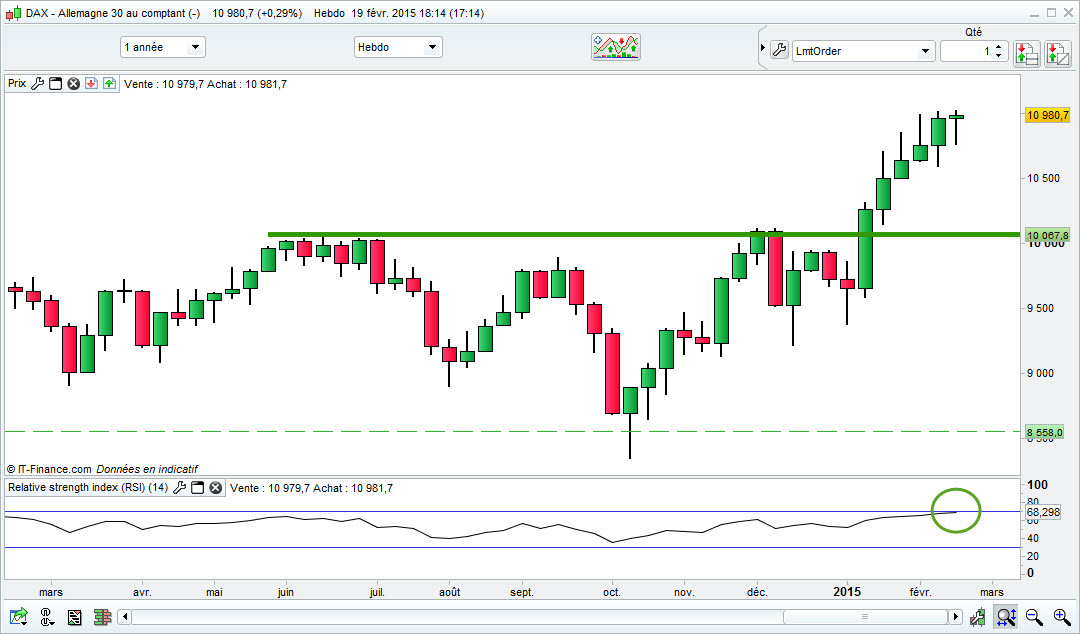Open the trading signals chart icon
This screenshot has width=1080, height=634.
point(616,47)
